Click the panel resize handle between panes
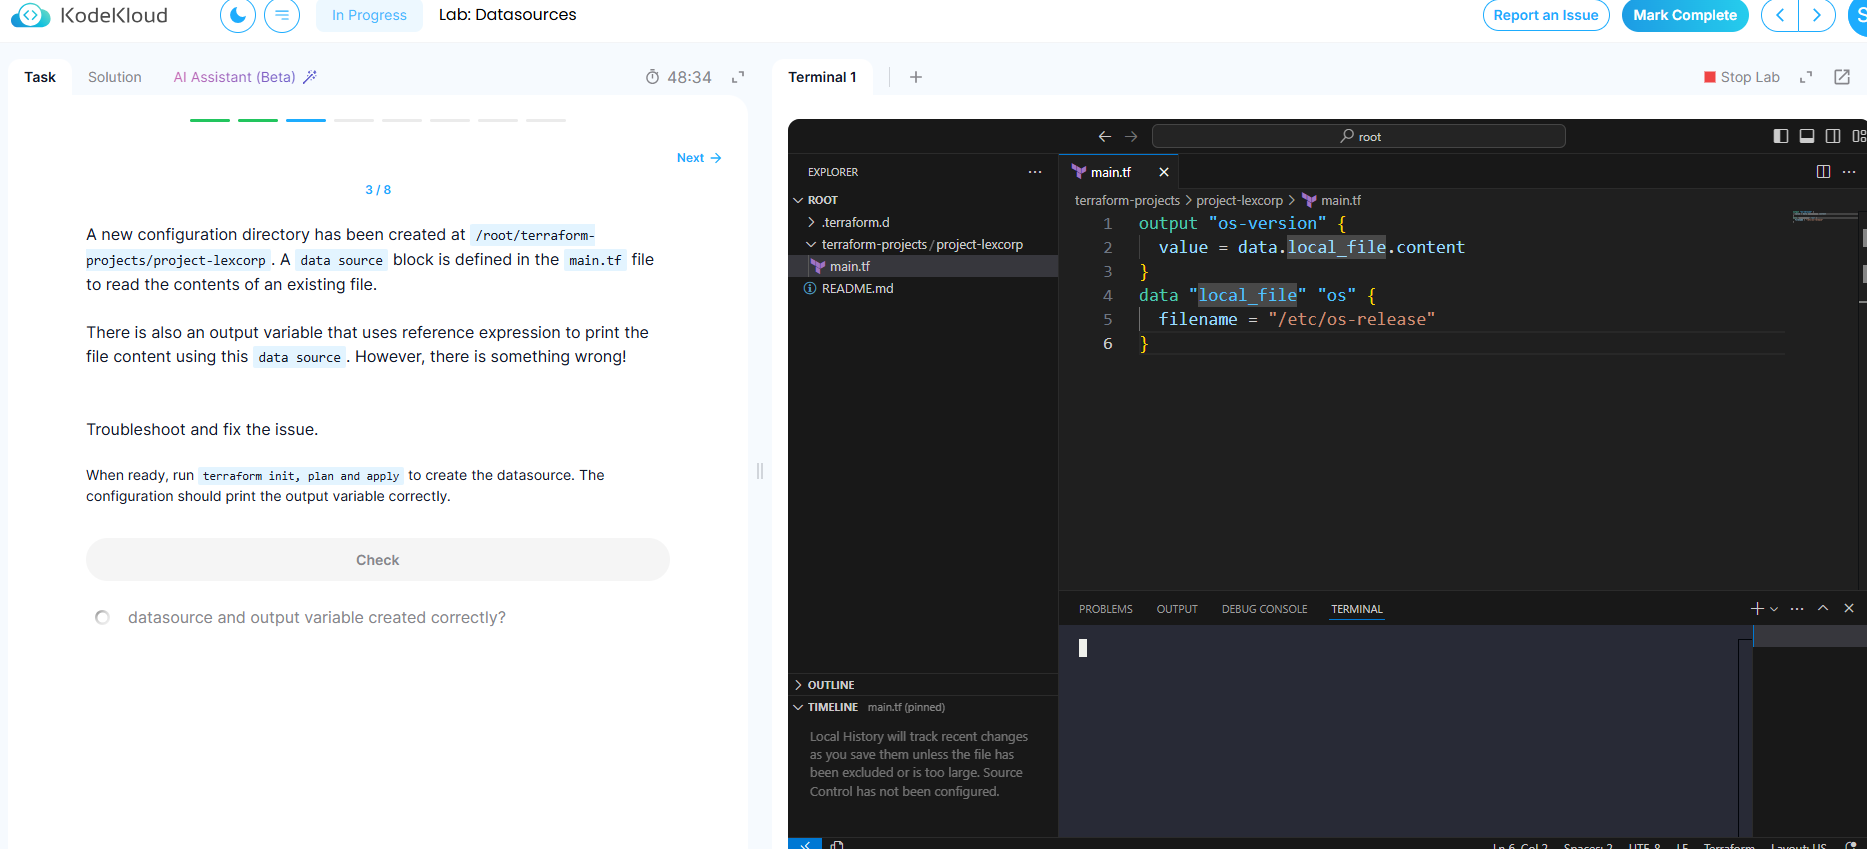Image resolution: width=1867 pixels, height=849 pixels. pos(760,471)
